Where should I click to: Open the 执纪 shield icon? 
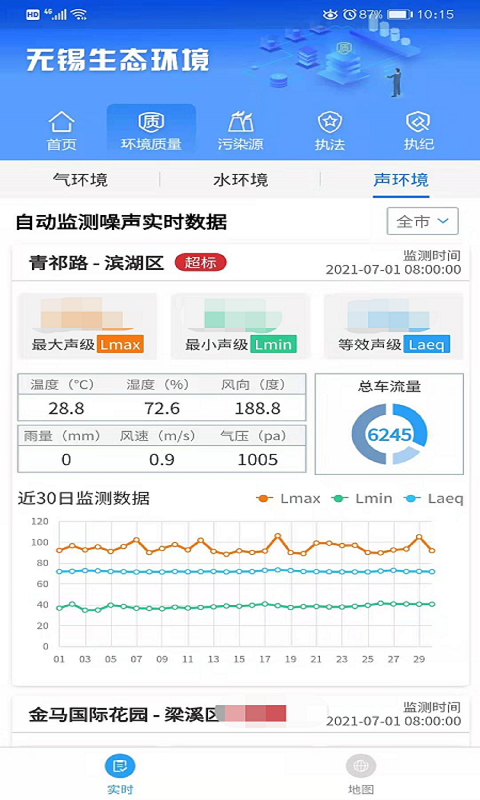(418, 131)
